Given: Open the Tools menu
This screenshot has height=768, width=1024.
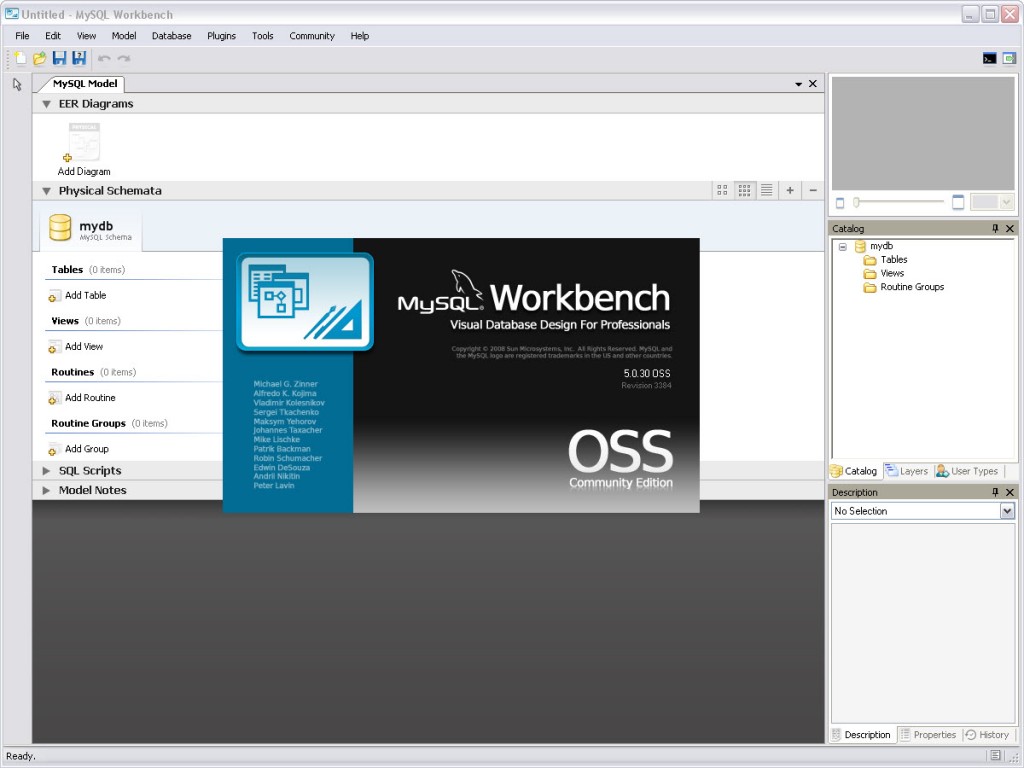Looking at the screenshot, I should coord(263,36).
